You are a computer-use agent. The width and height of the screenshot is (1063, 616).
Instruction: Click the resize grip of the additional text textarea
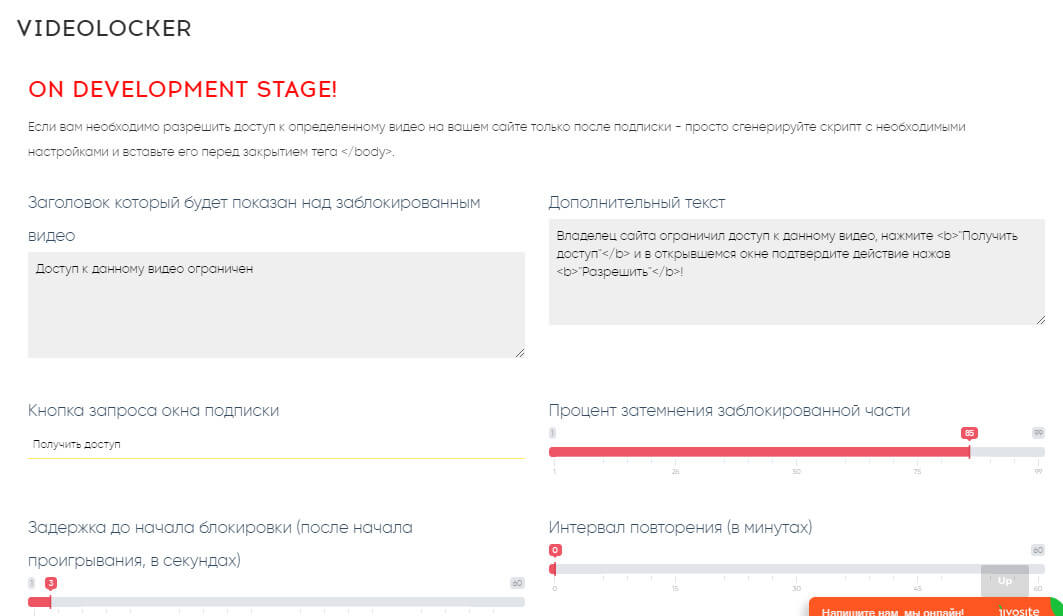pyautogui.click(x=1041, y=321)
